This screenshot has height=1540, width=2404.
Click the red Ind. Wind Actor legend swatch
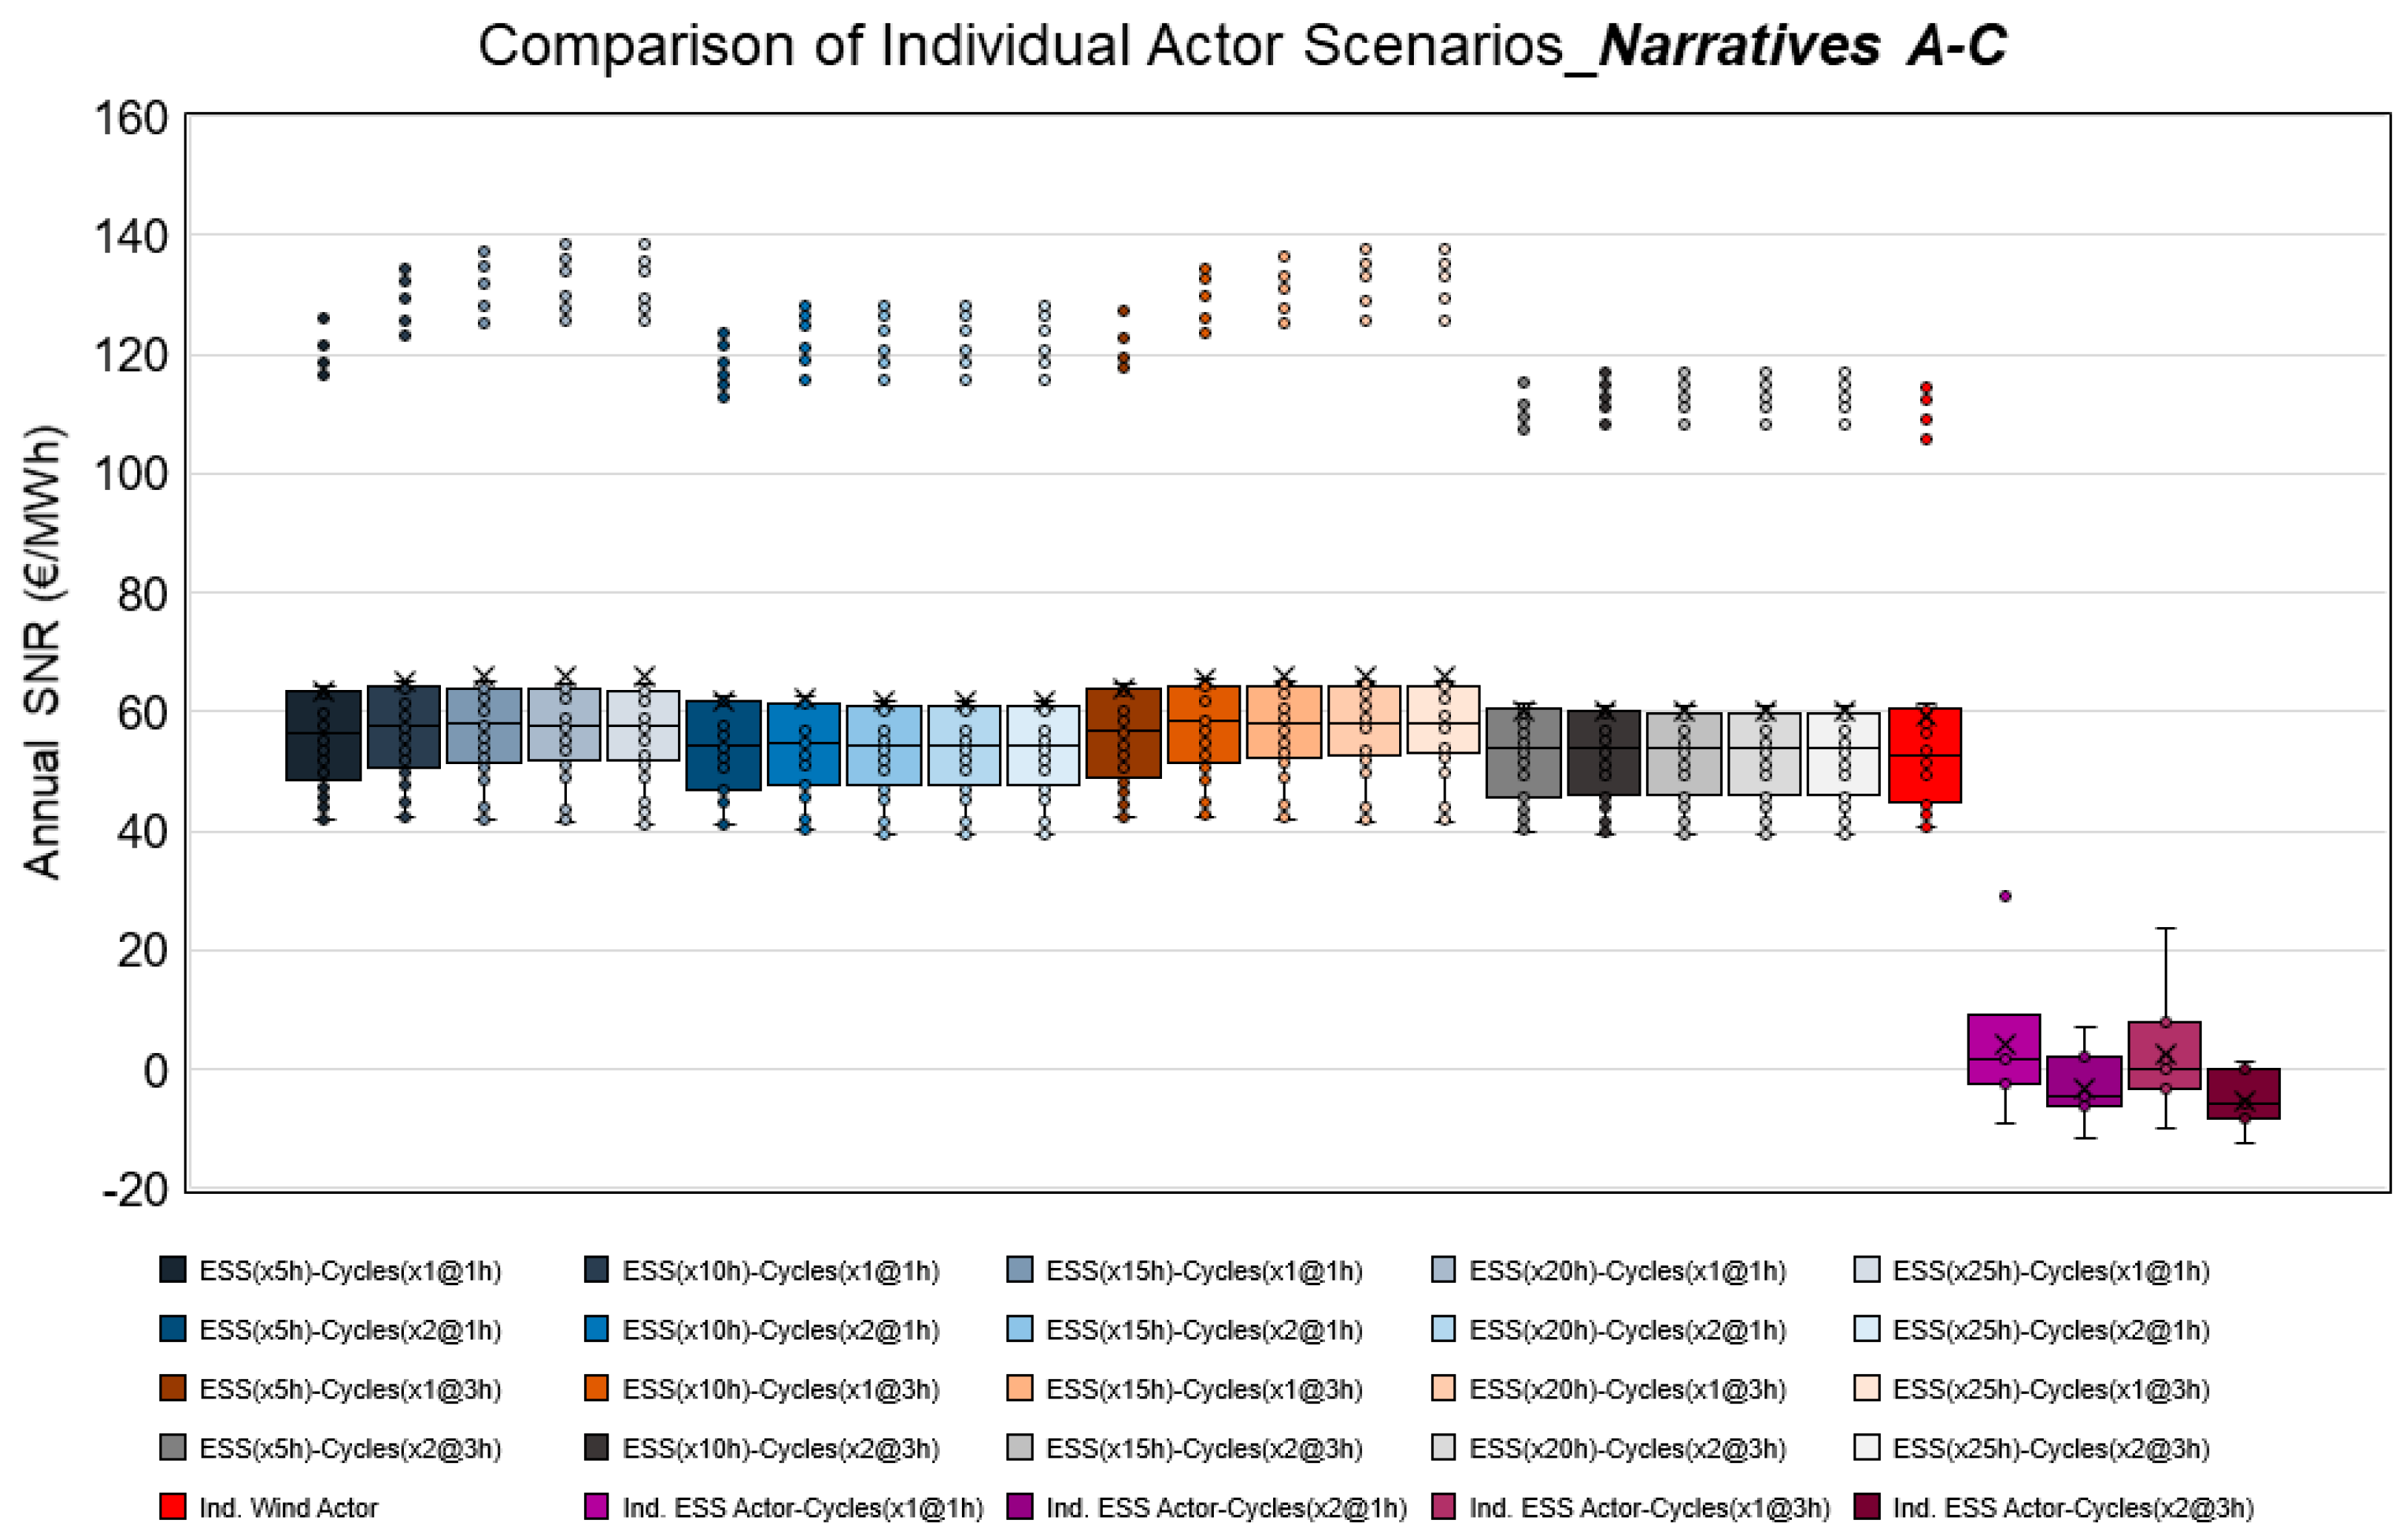pyautogui.click(x=172, y=1506)
